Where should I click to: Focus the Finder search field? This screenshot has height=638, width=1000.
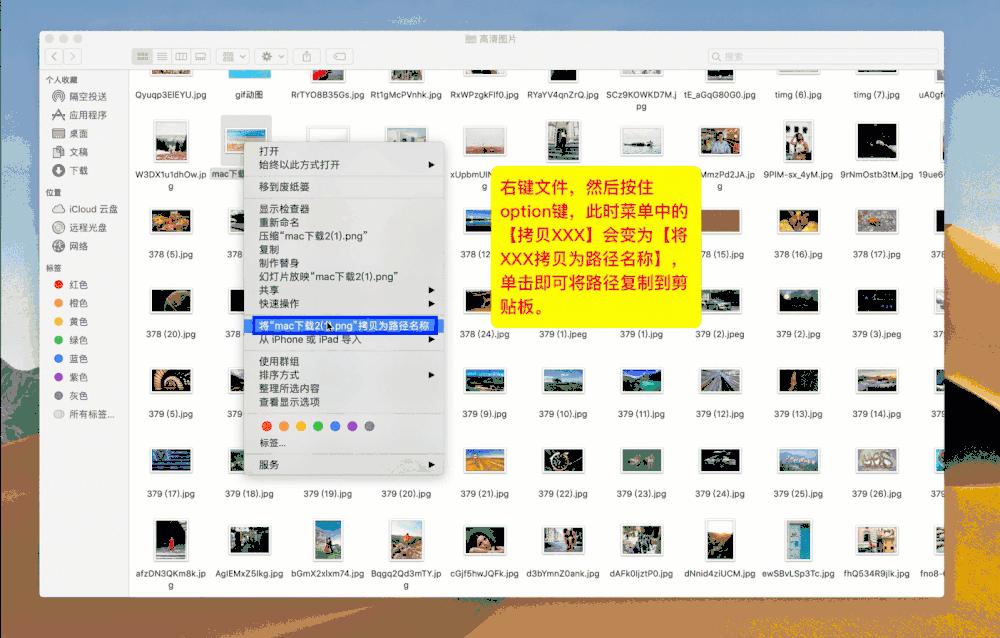pos(823,57)
